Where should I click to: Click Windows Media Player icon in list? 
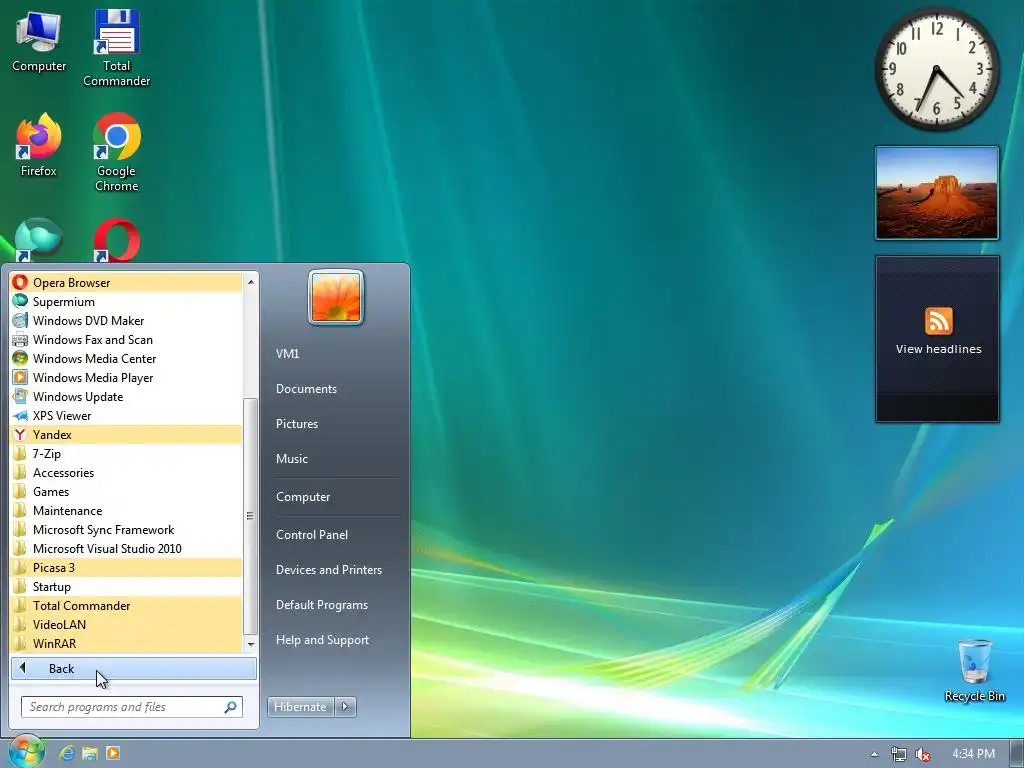pyautogui.click(x=20, y=377)
